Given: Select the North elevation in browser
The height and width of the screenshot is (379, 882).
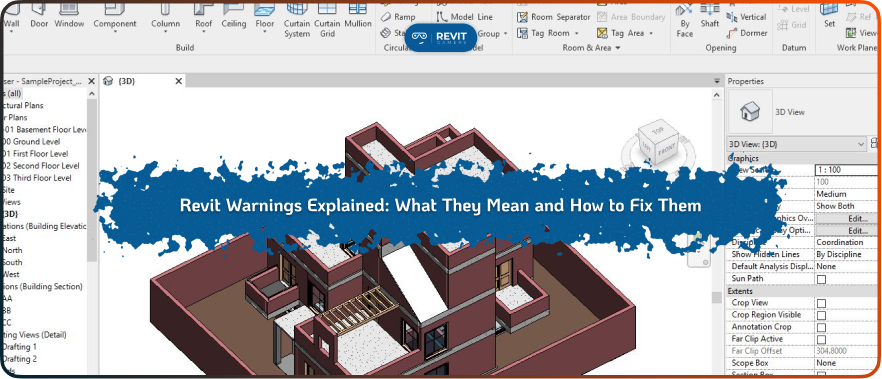Looking at the screenshot, I should (x=11, y=250).
